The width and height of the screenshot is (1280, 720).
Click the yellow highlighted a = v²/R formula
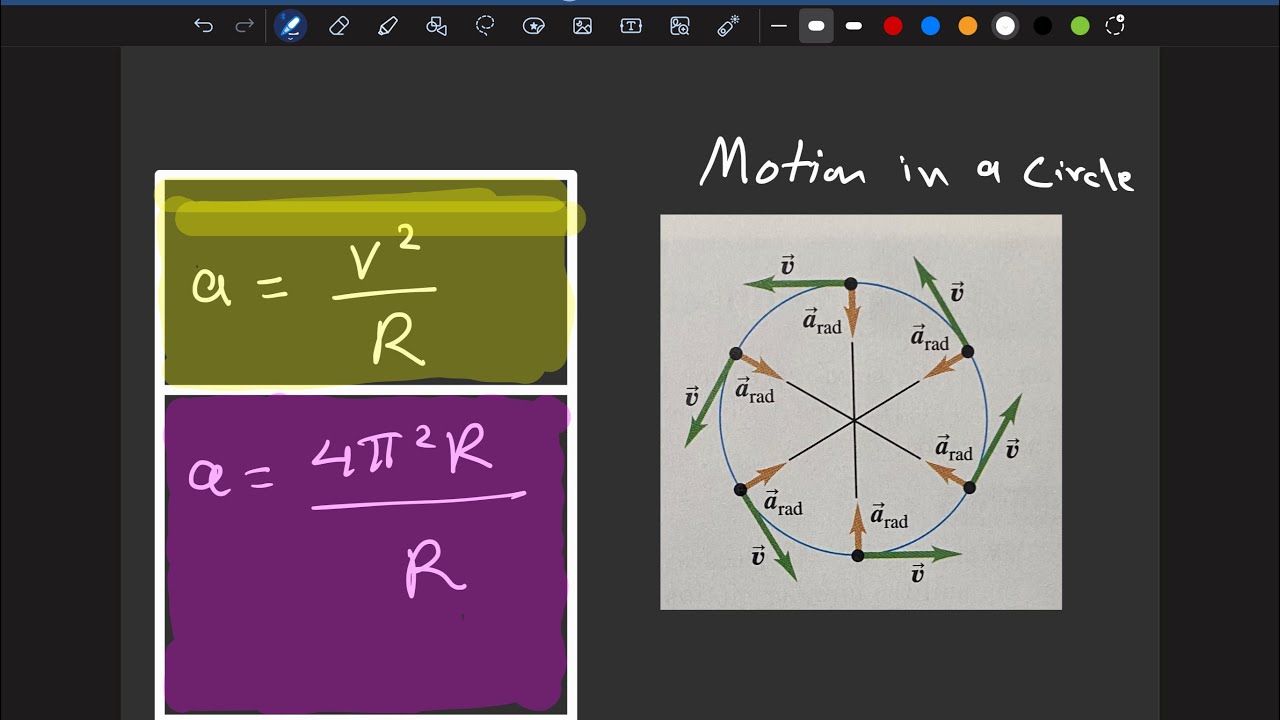pyautogui.click(x=366, y=282)
